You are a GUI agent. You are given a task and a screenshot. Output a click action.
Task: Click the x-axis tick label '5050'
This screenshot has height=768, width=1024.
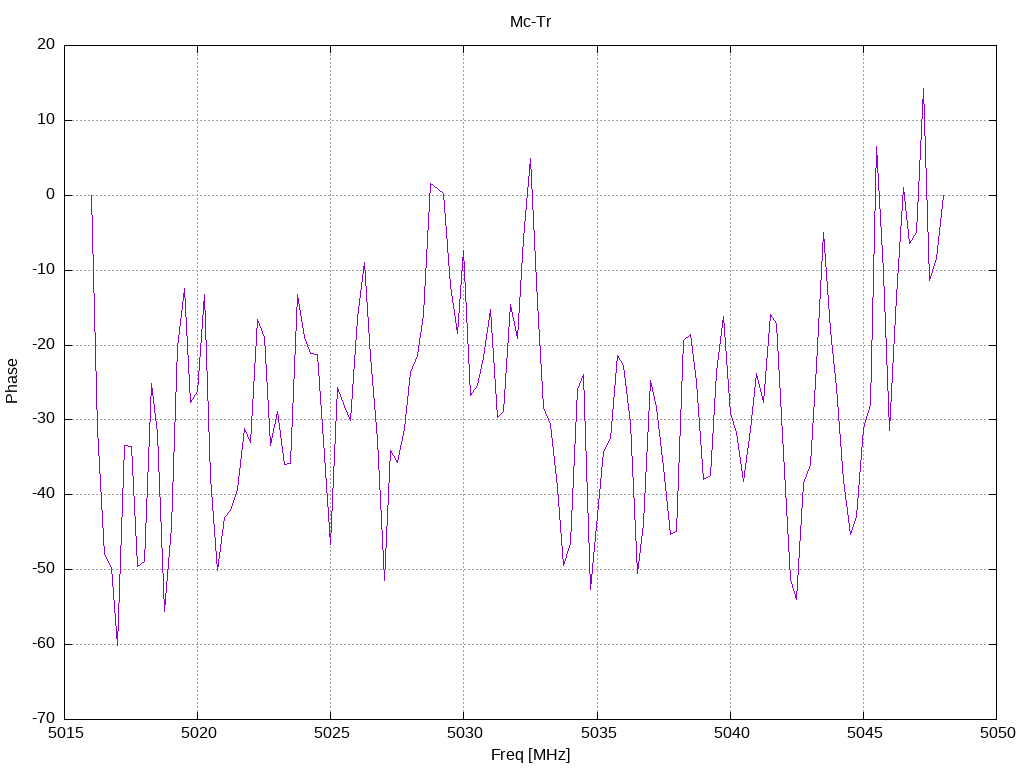point(997,733)
